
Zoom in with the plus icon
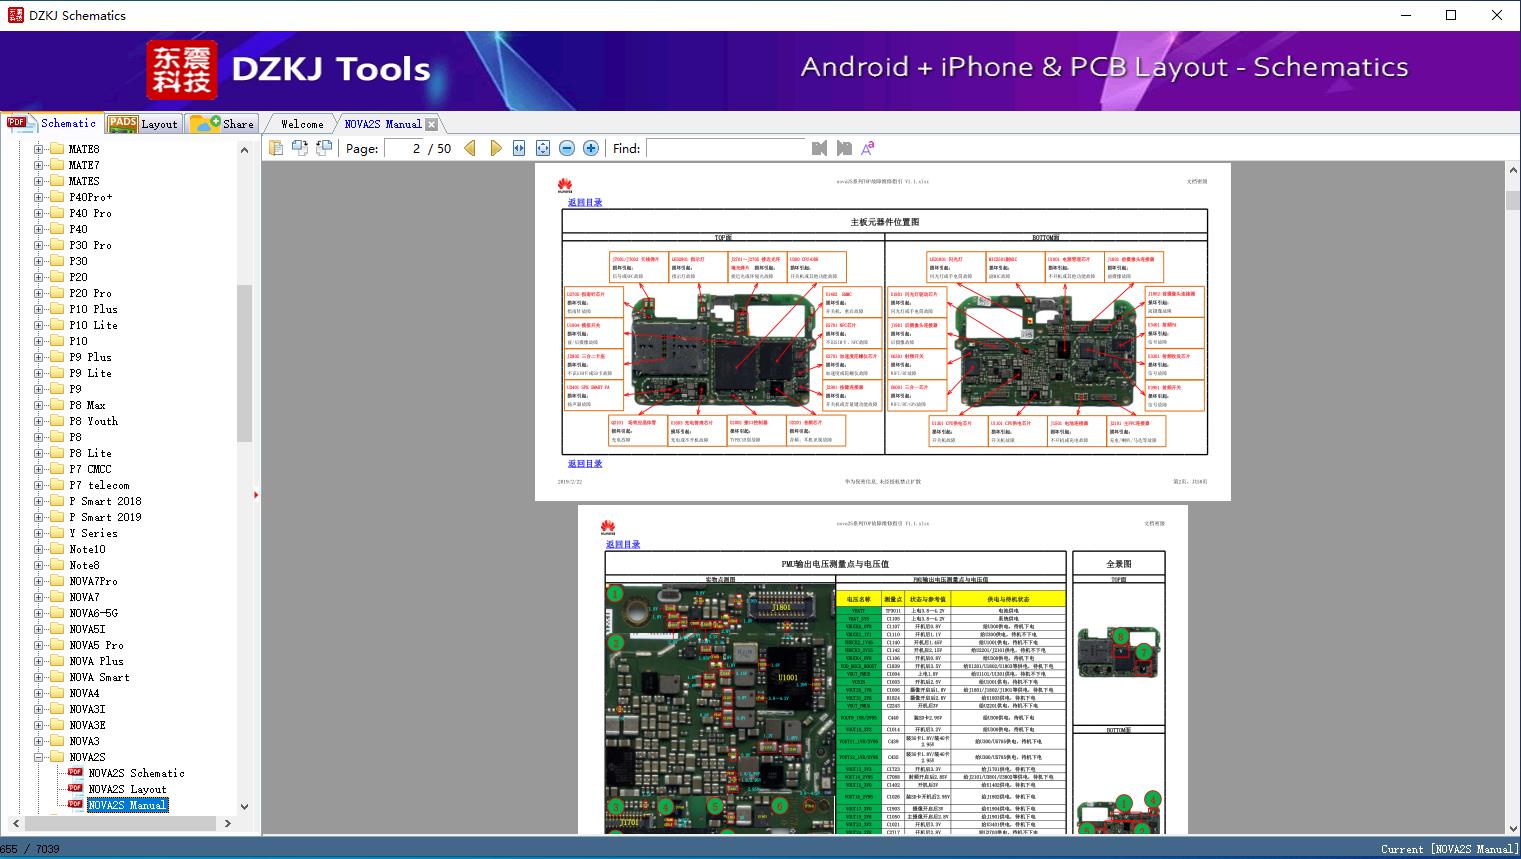[591, 148]
